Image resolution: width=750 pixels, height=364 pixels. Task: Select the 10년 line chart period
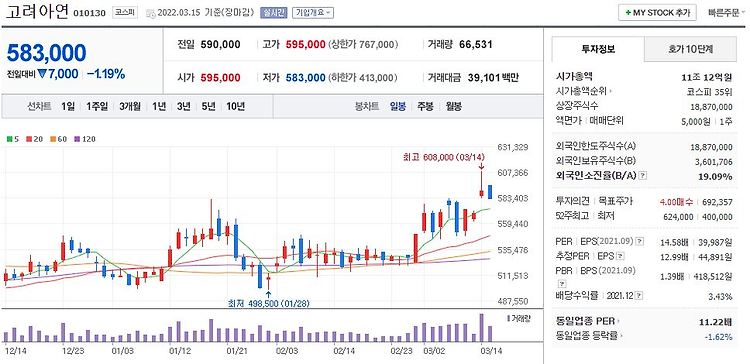click(236, 107)
